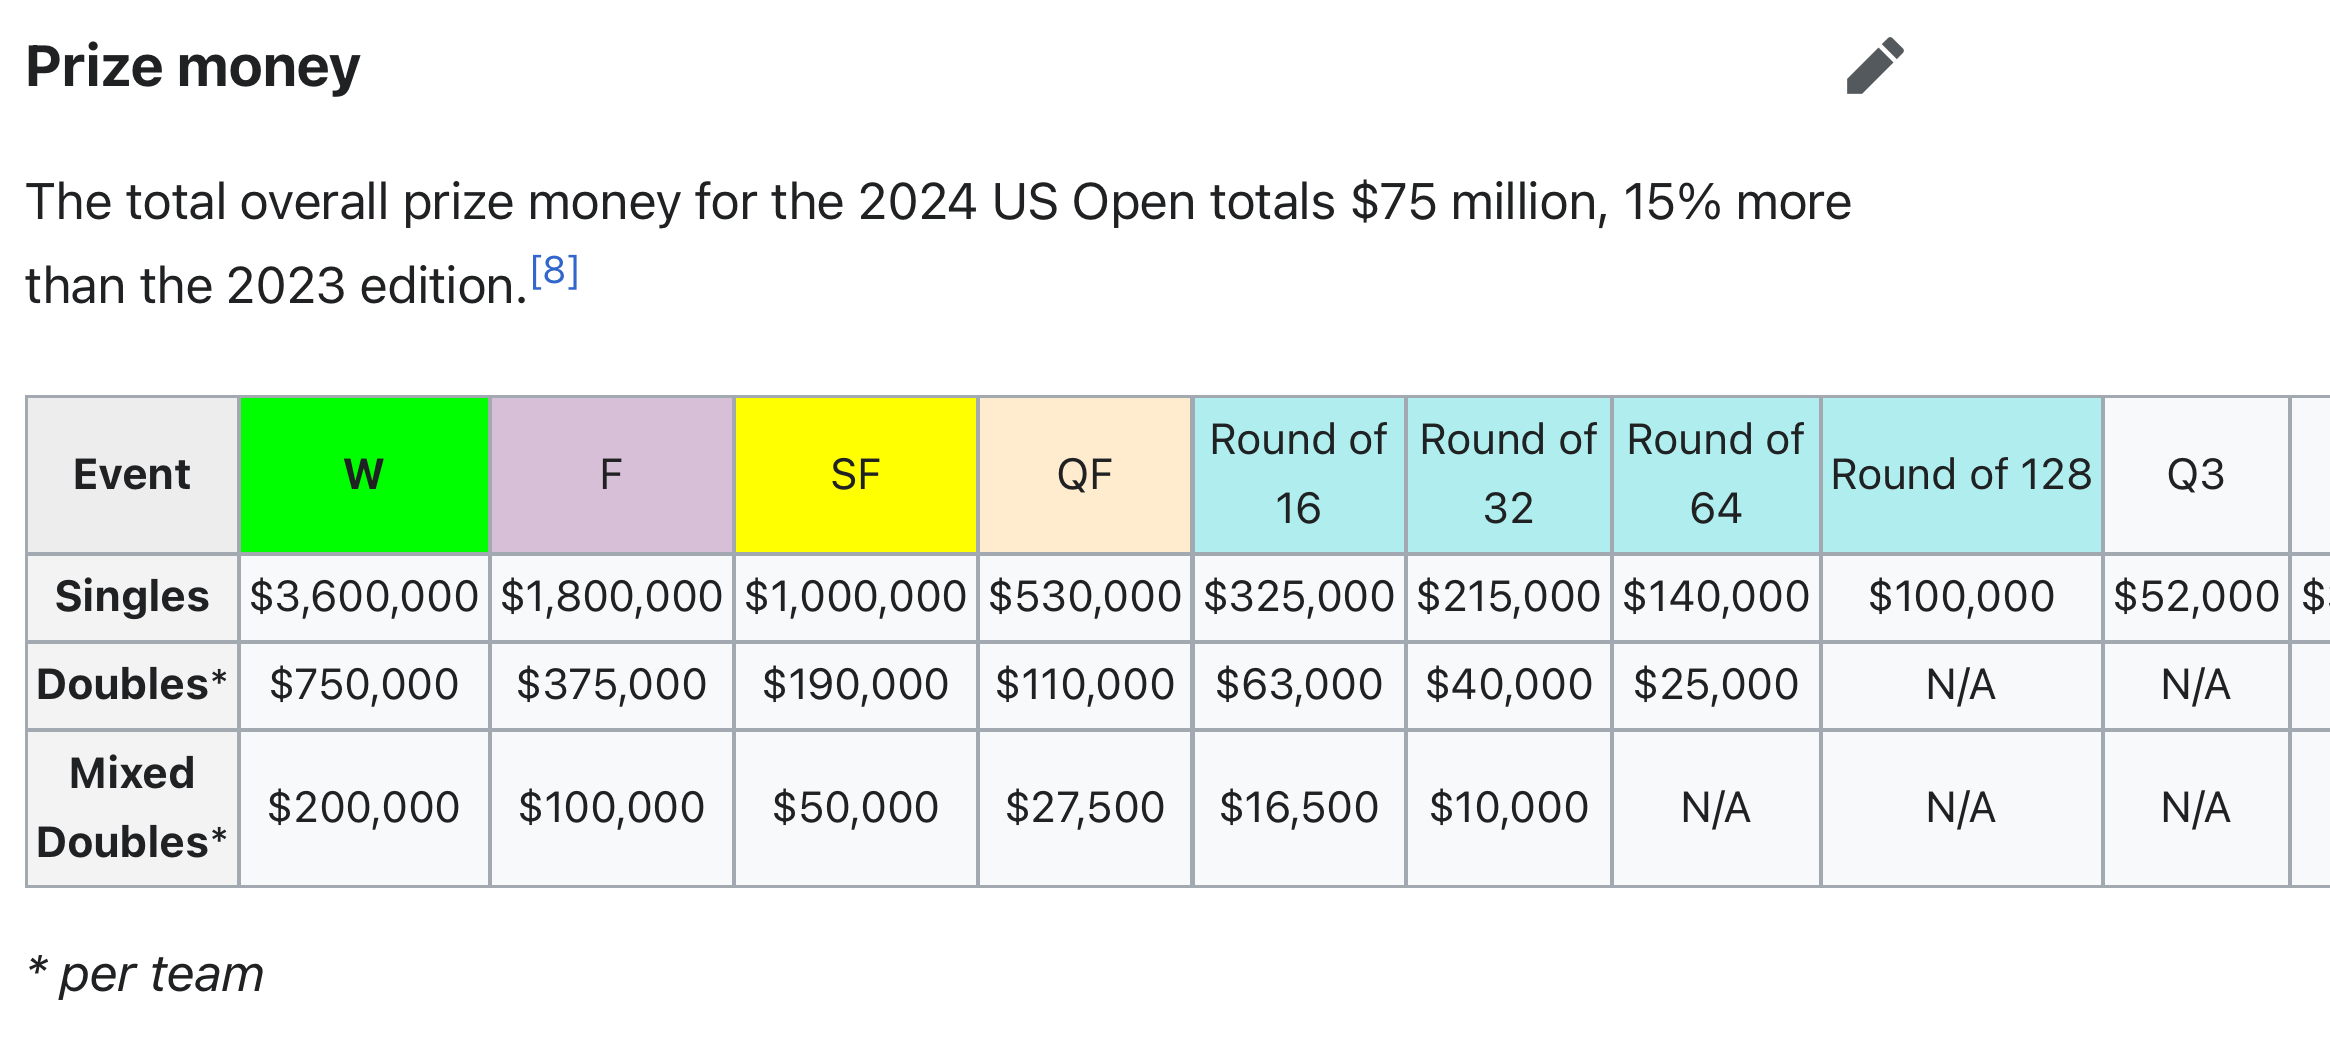
Task: Click the Round of 128 header
Action: pyautogui.click(x=1960, y=475)
